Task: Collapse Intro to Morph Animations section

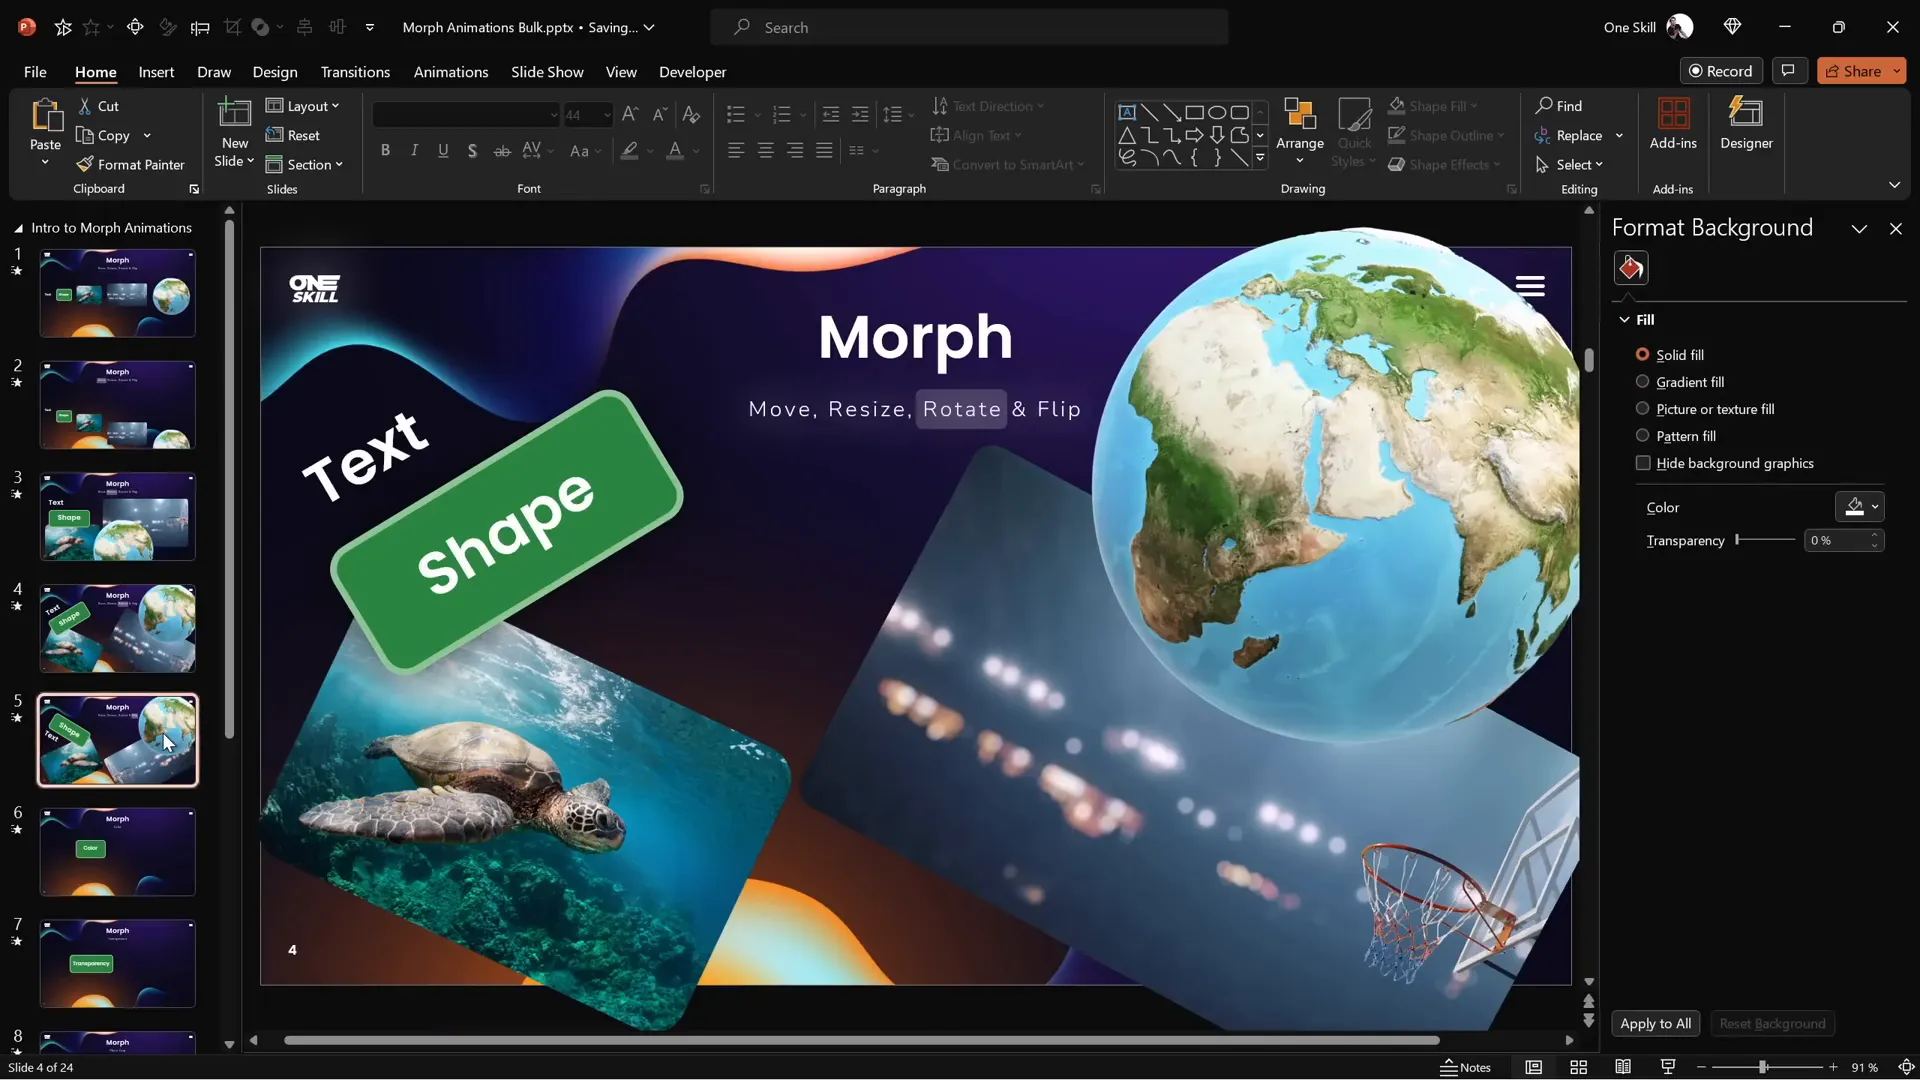Action: click(18, 228)
